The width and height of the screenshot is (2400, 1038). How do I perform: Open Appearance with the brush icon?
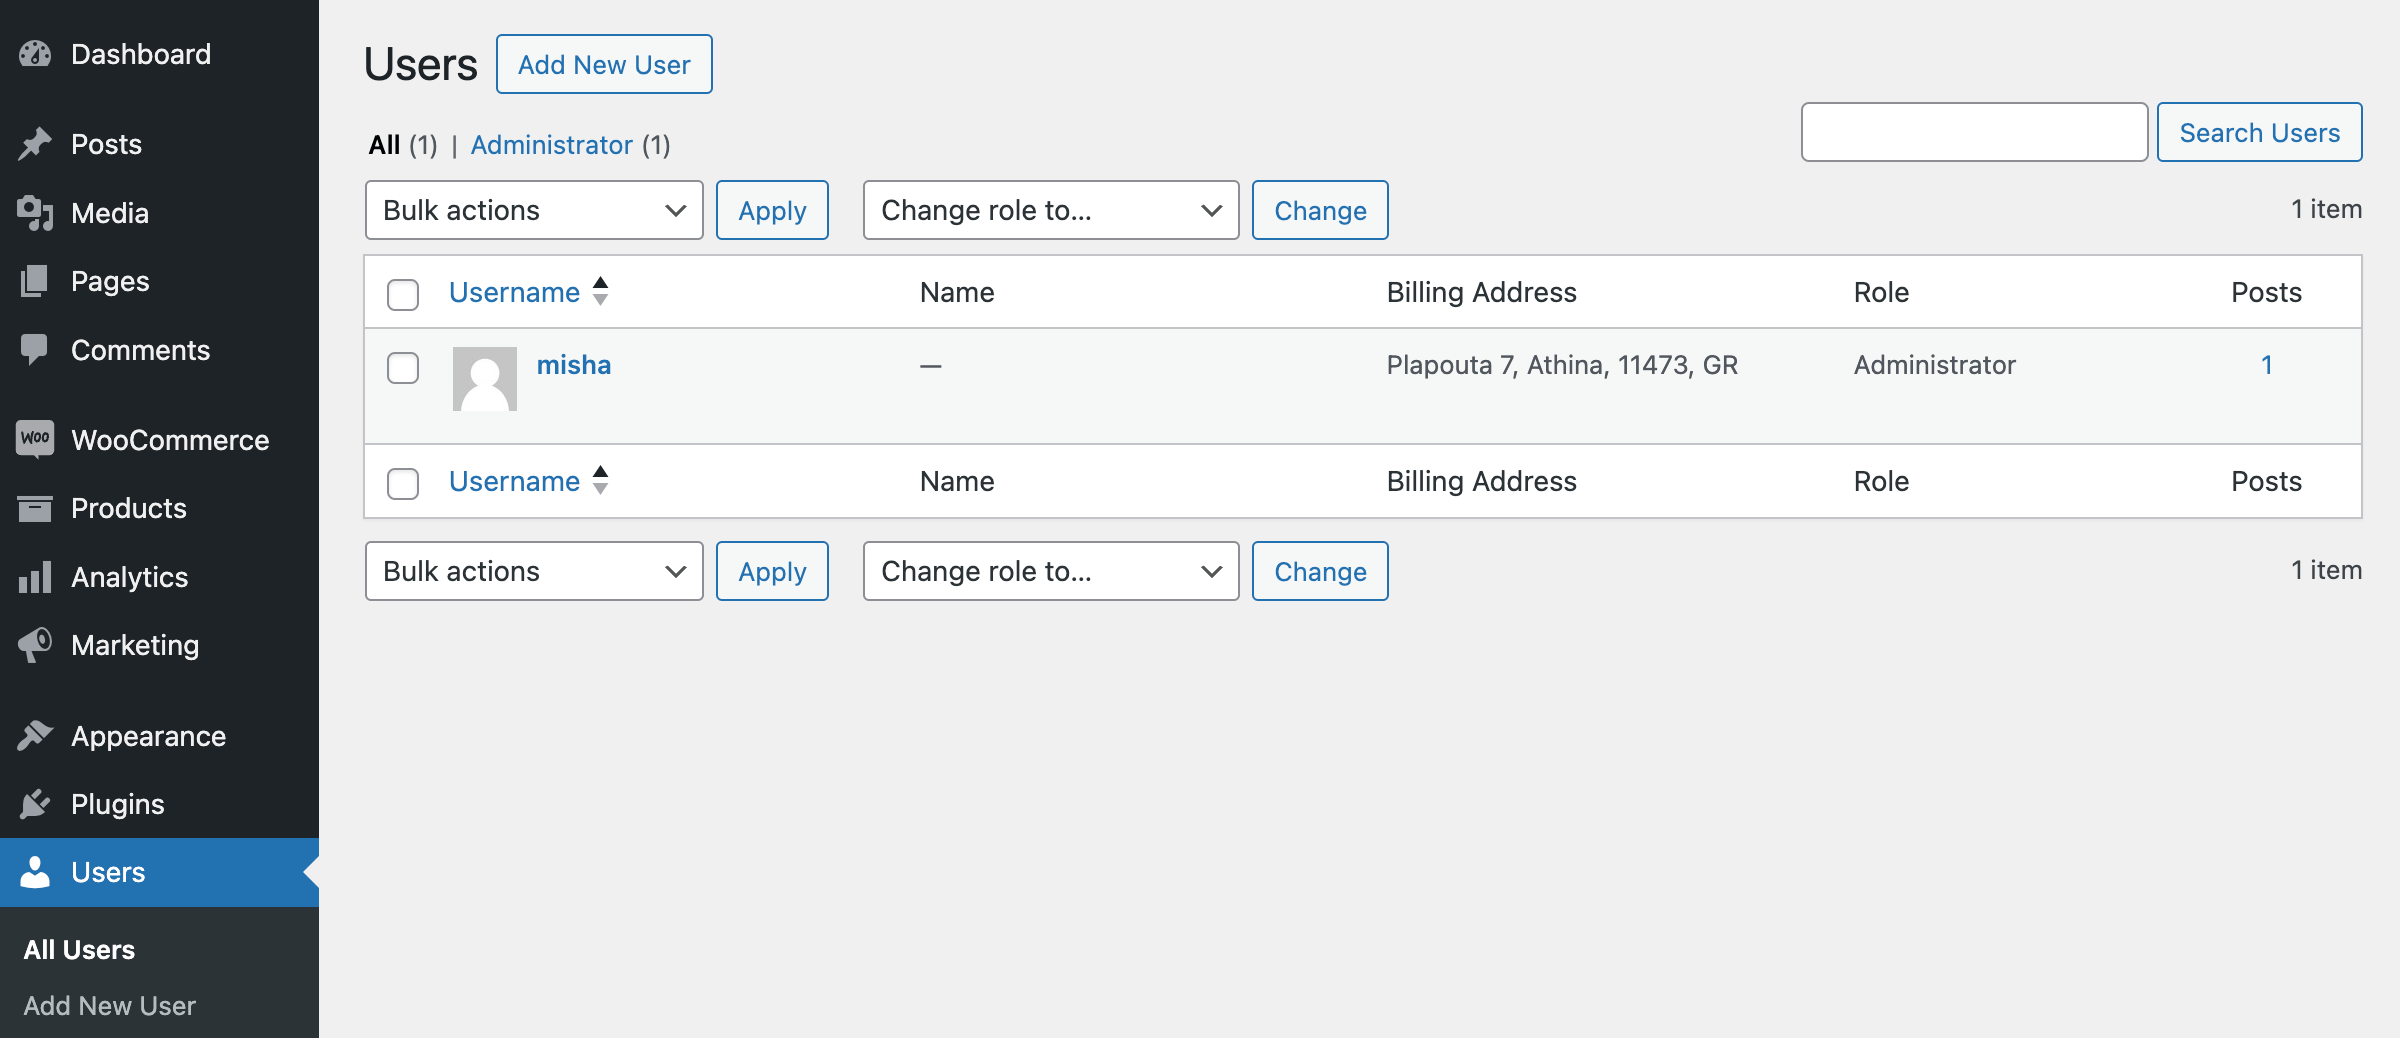[x=36, y=735]
